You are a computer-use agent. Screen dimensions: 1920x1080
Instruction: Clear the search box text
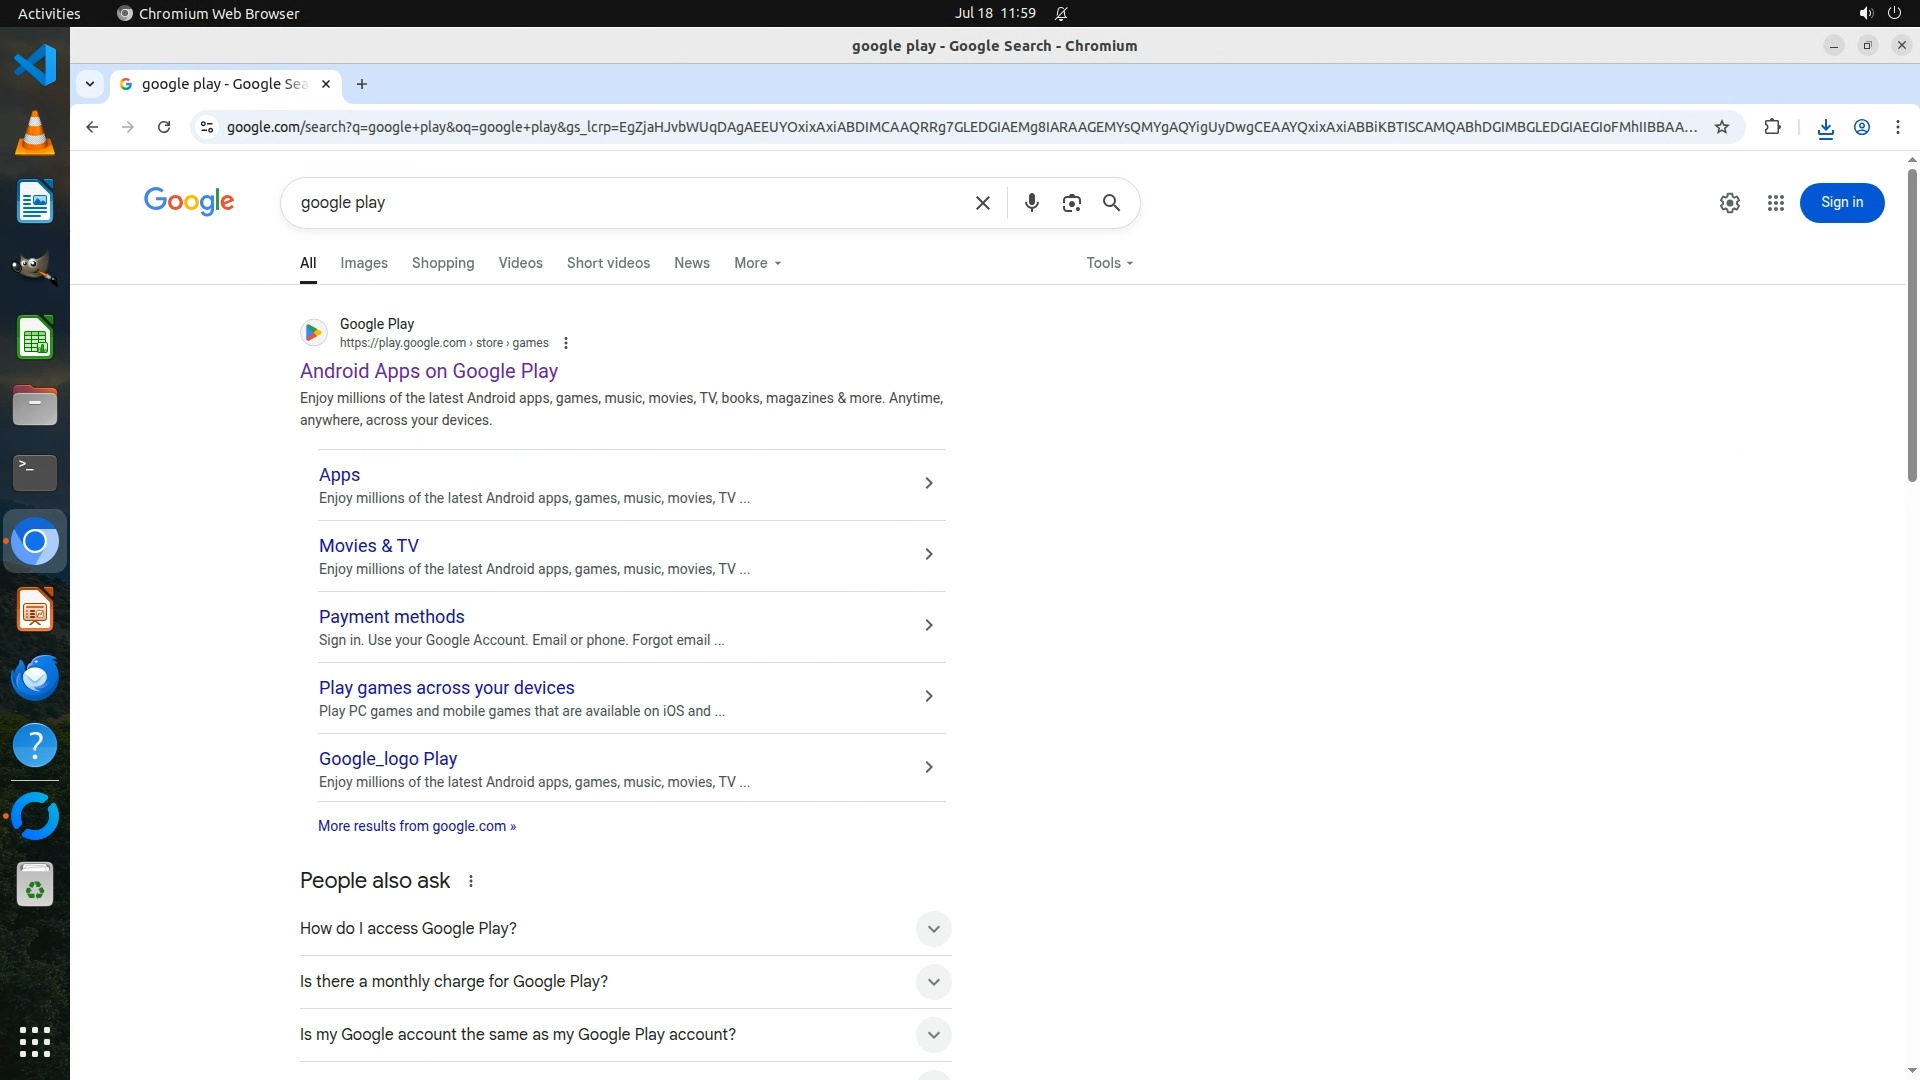(982, 203)
